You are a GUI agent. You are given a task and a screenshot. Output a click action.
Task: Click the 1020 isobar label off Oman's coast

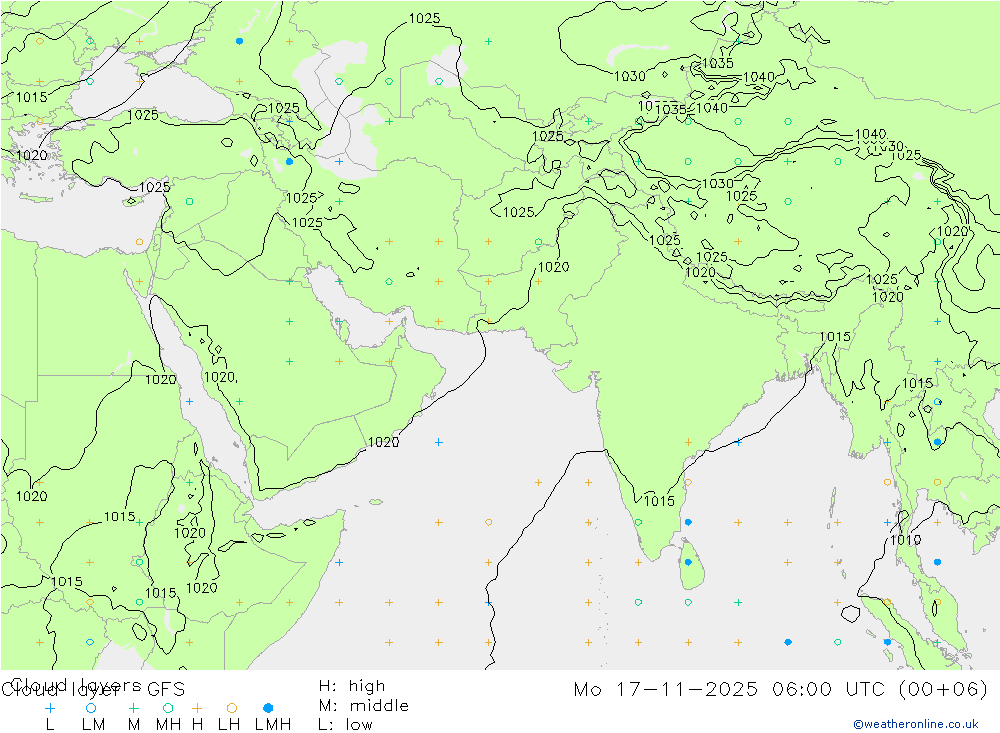pos(383,442)
